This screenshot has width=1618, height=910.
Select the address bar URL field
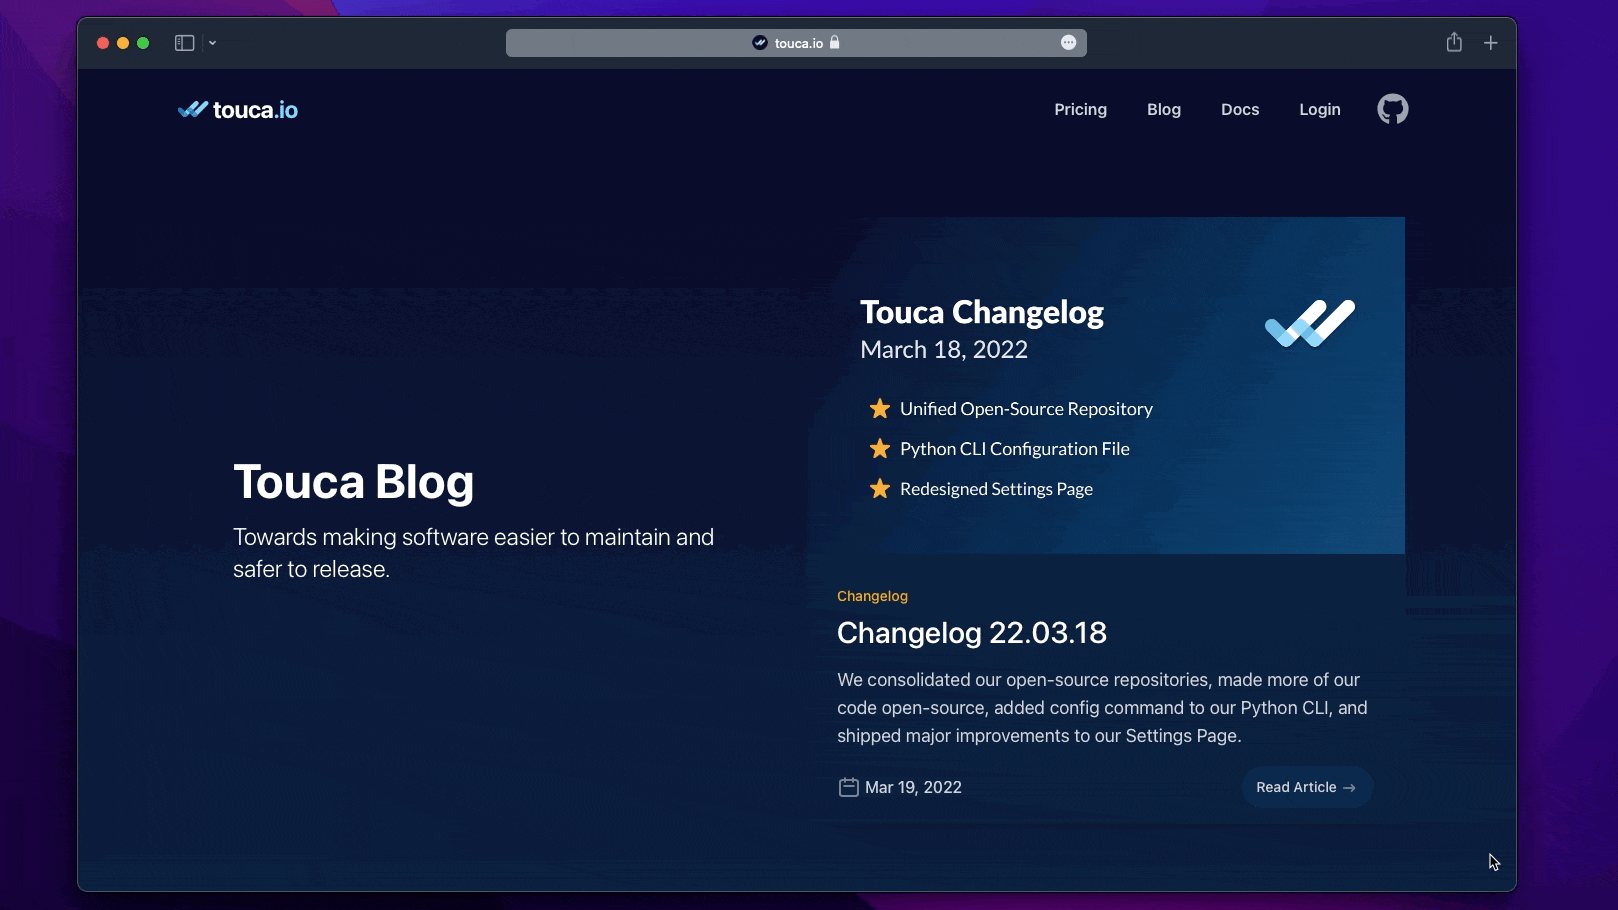[x=796, y=43]
